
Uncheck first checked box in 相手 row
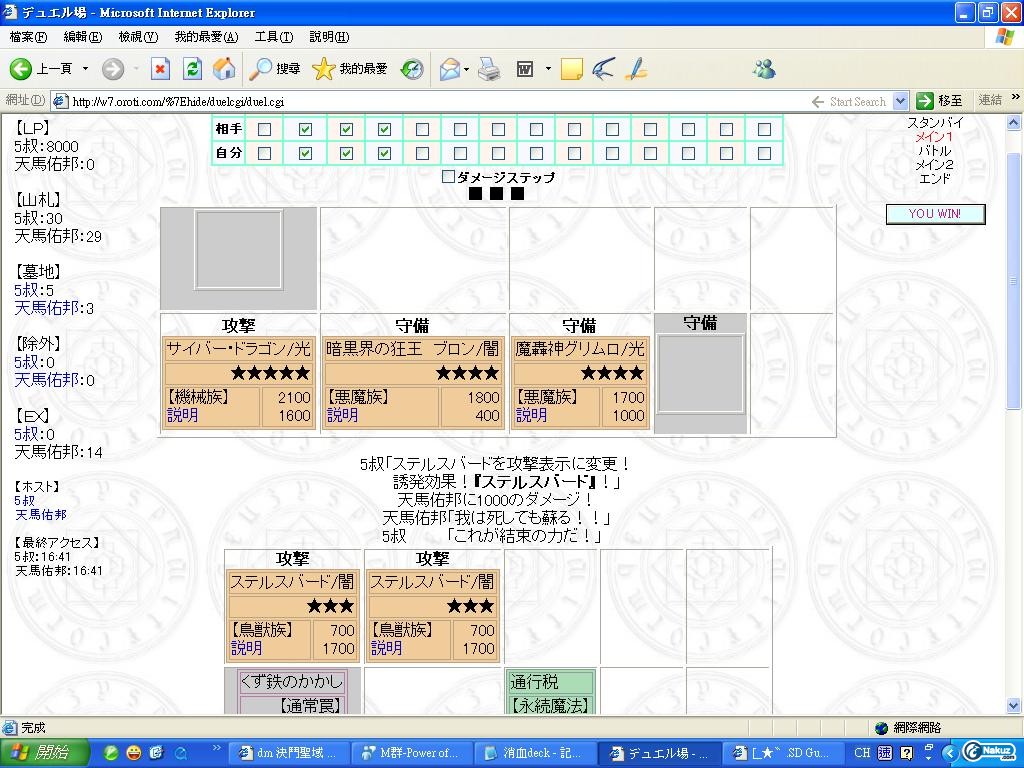[x=305, y=129]
